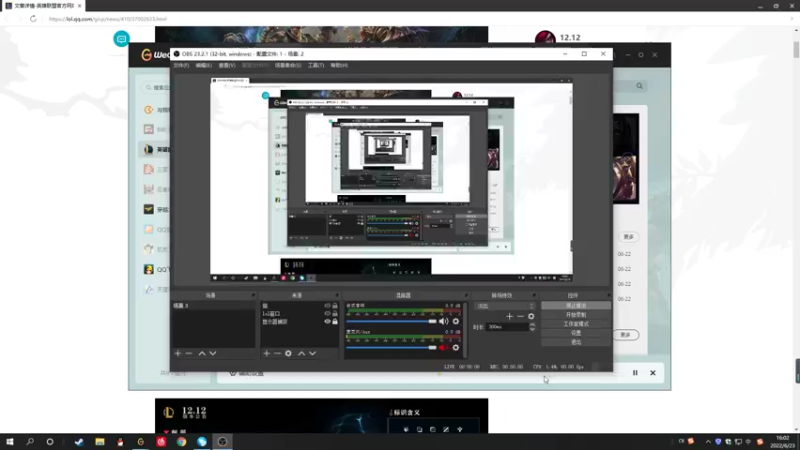Open the QQ penguin avatar item in the WeGame sidebar
The width and height of the screenshot is (800, 450).
pyautogui.click(x=148, y=269)
